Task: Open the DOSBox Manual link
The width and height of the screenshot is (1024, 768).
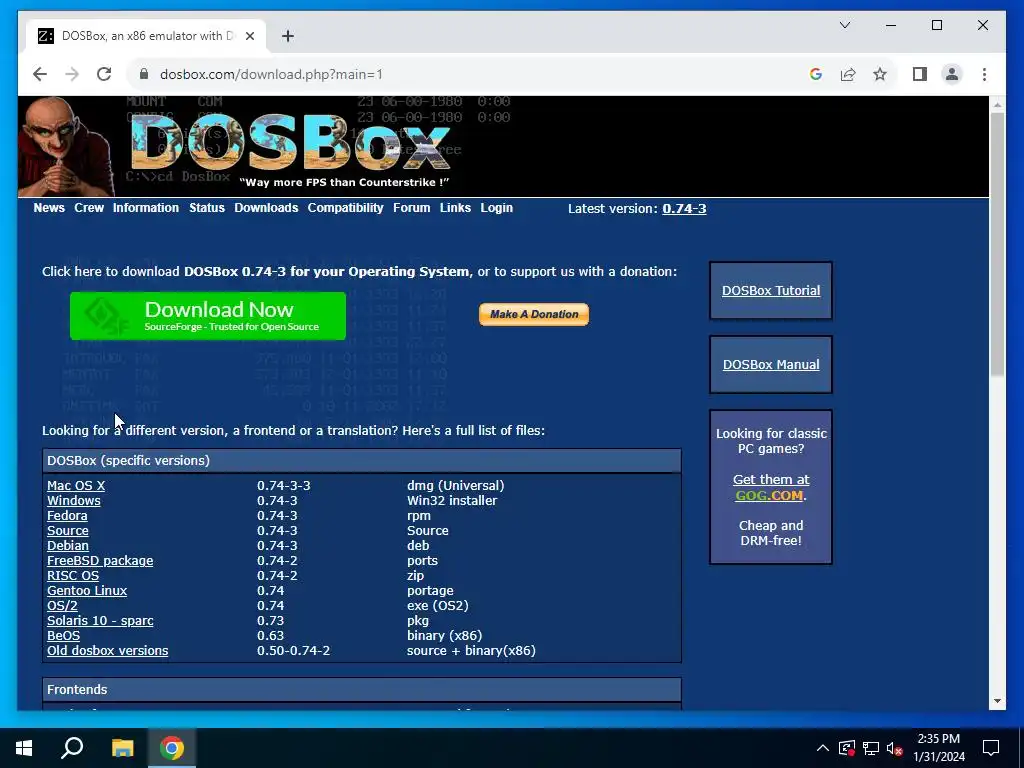Action: (771, 364)
